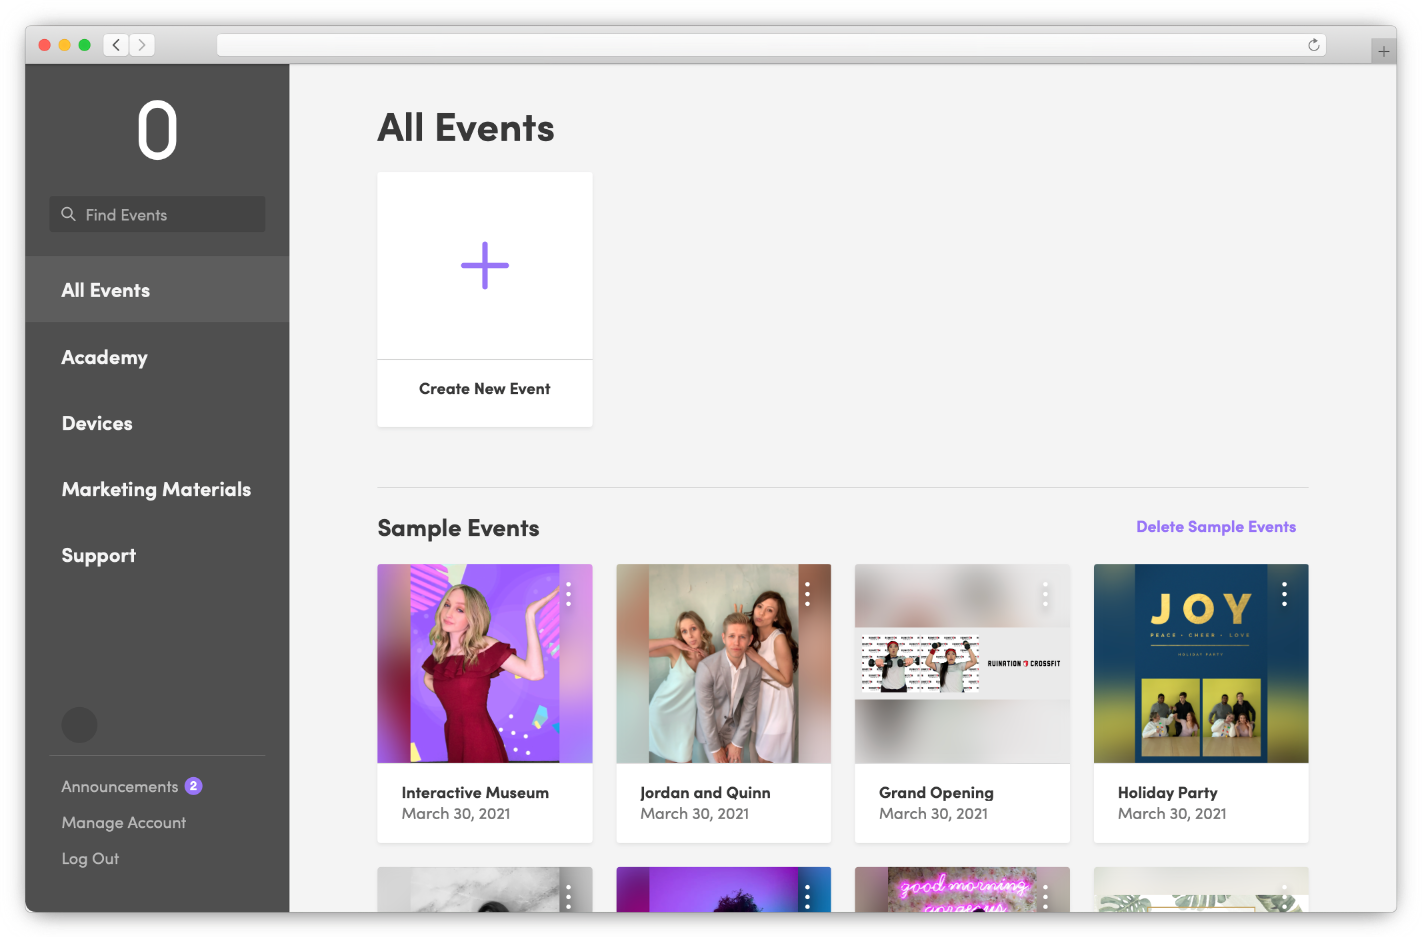Open a new browser tab with plus
Viewport: 1422px width, 937px height.
(1383, 51)
